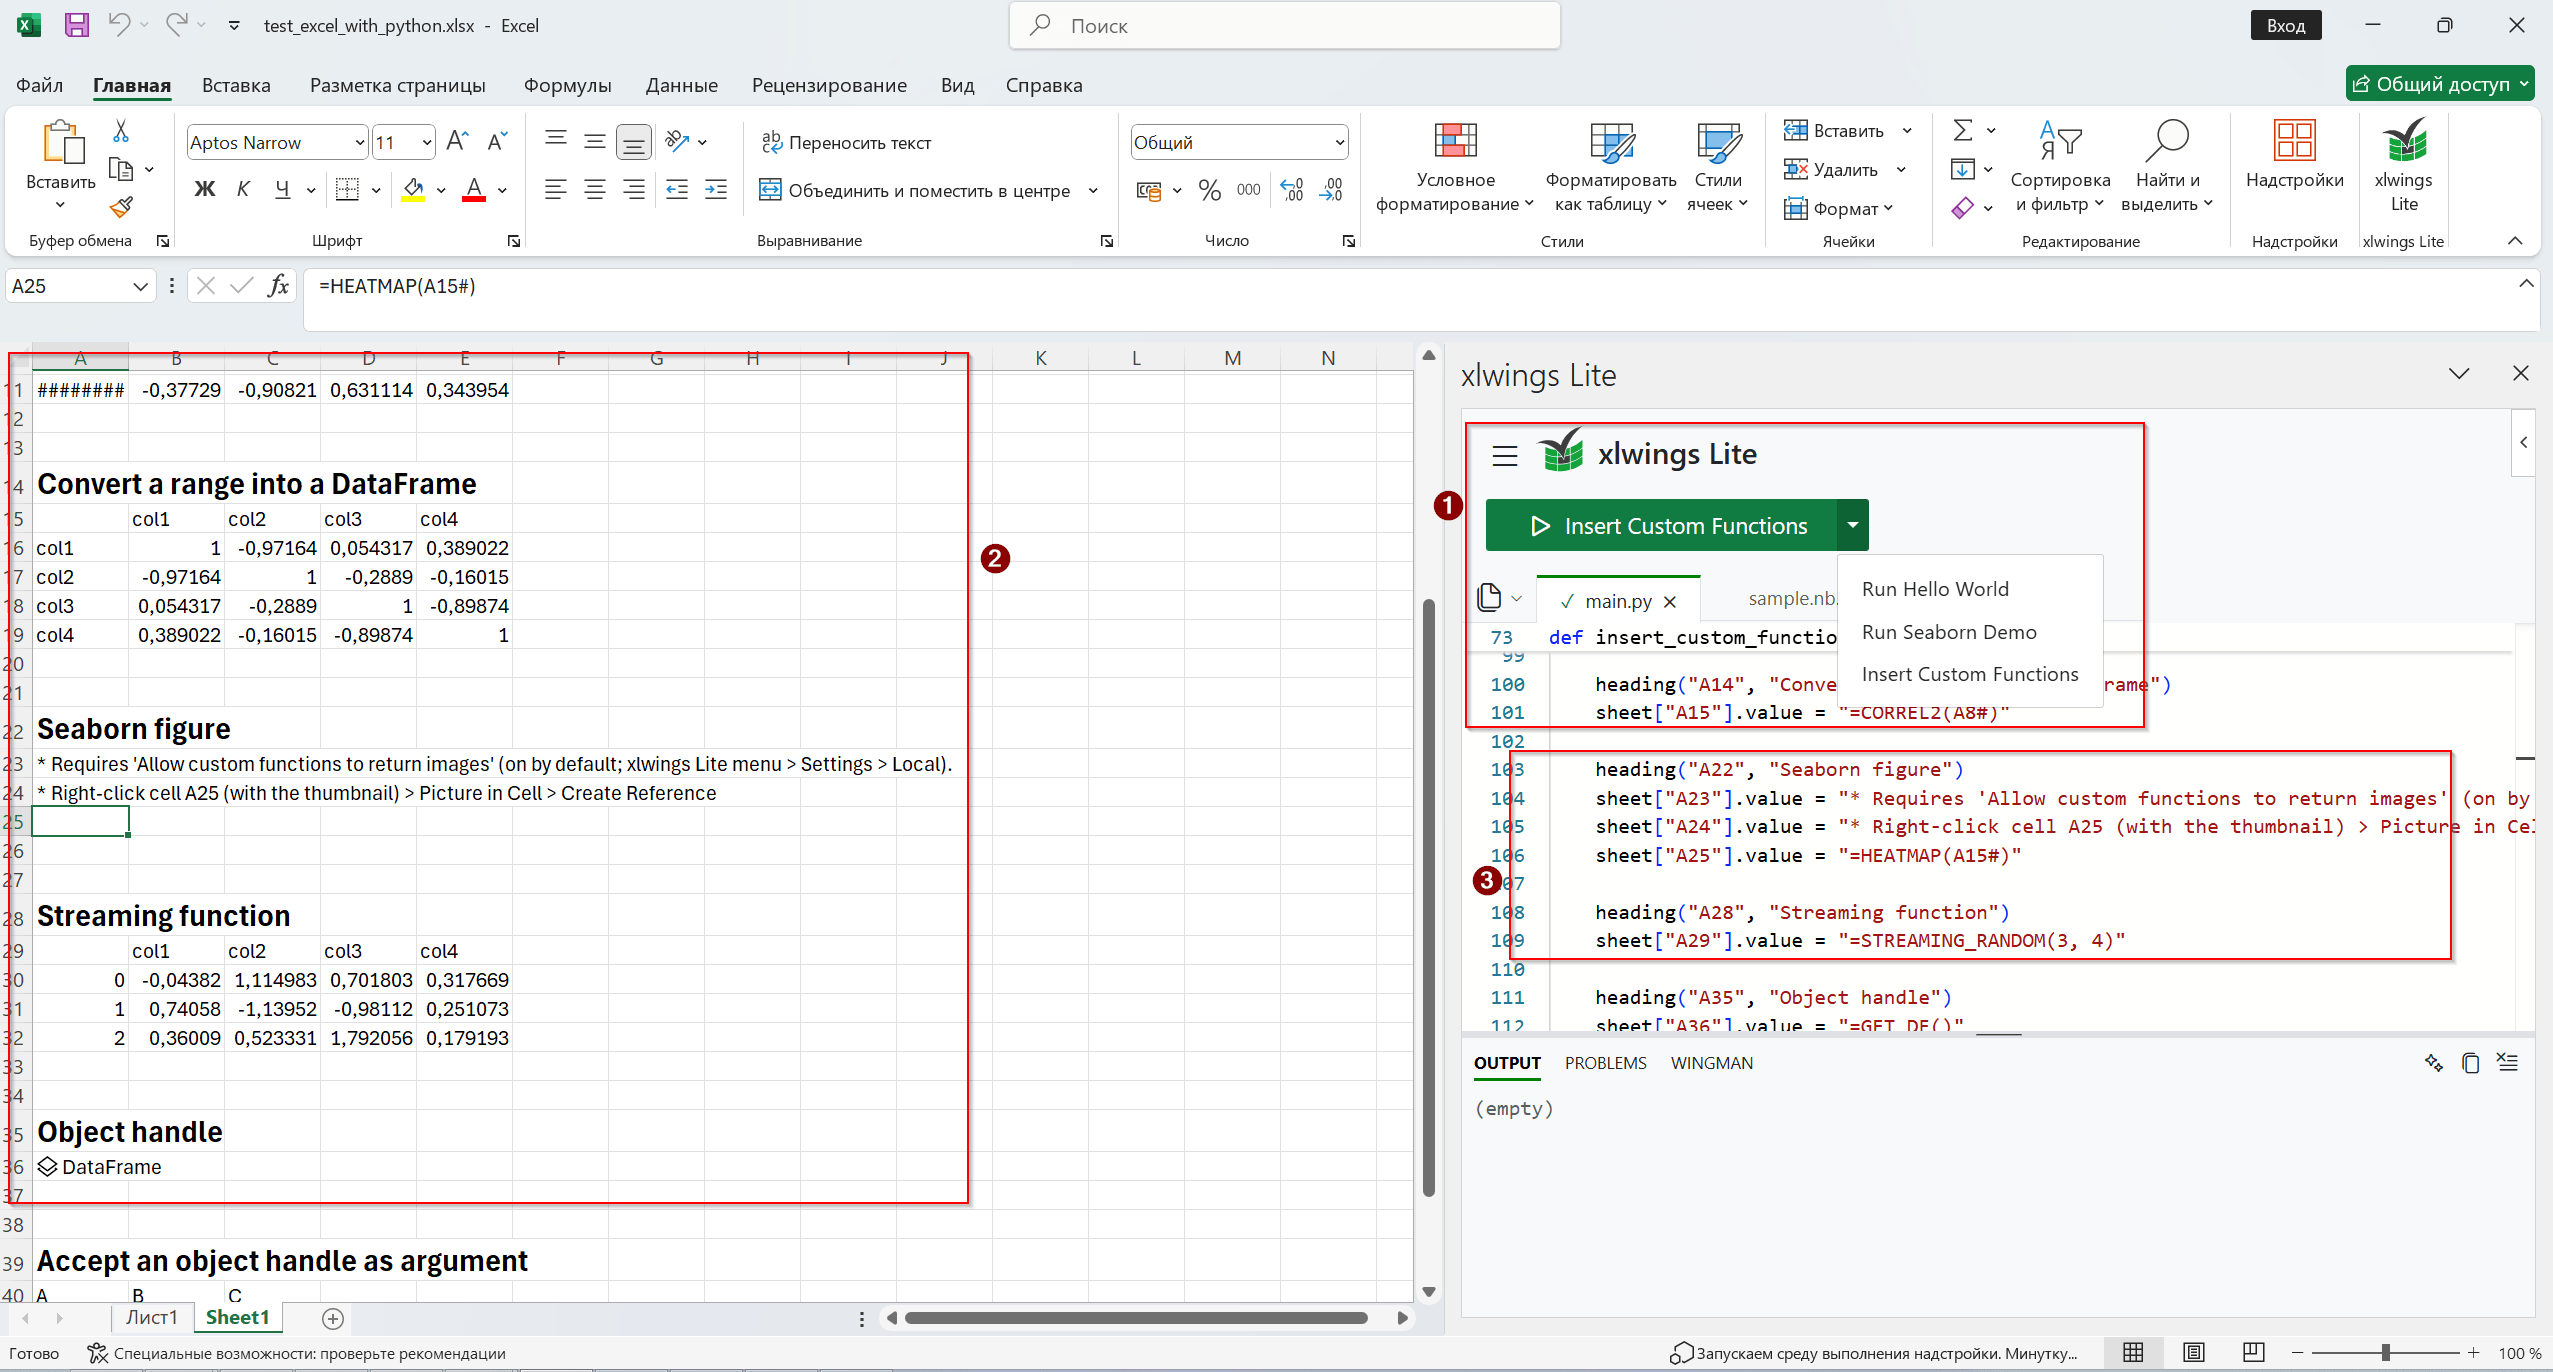The width and height of the screenshot is (2553, 1372).
Task: Click the Format Painter brush icon
Action: click(x=121, y=207)
